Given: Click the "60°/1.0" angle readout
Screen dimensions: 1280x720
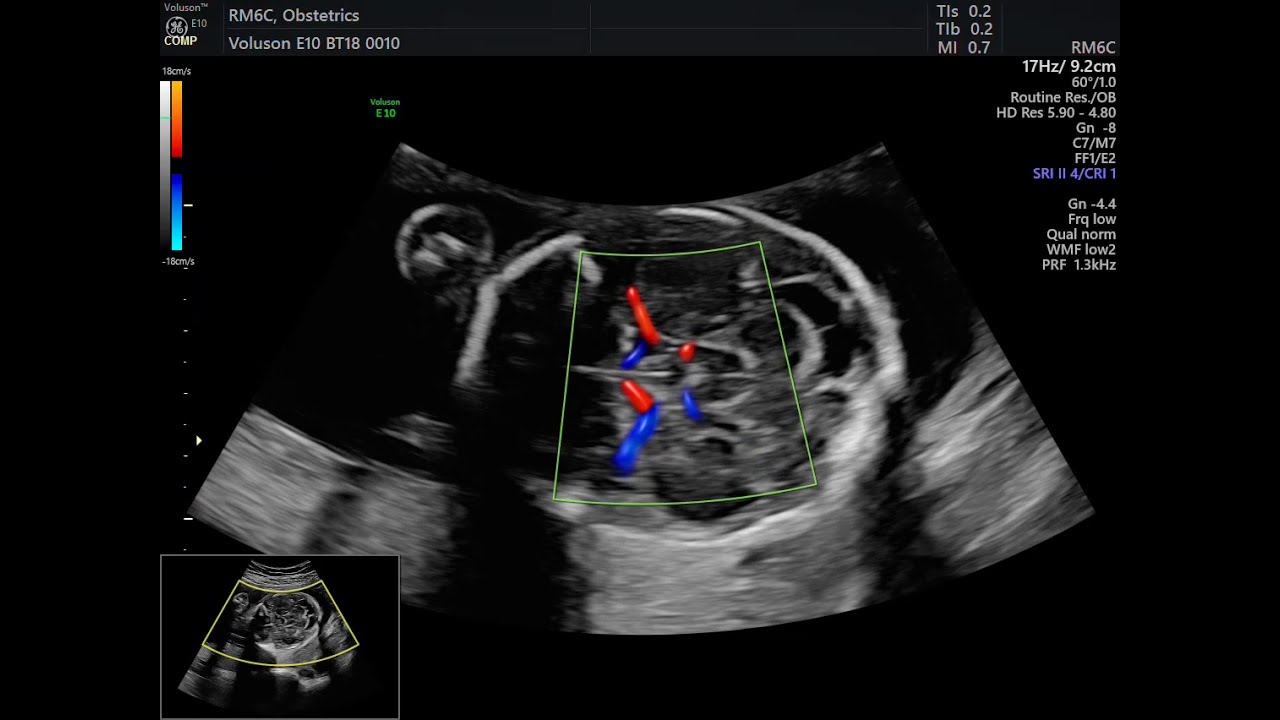Looking at the screenshot, I should click(1093, 82).
